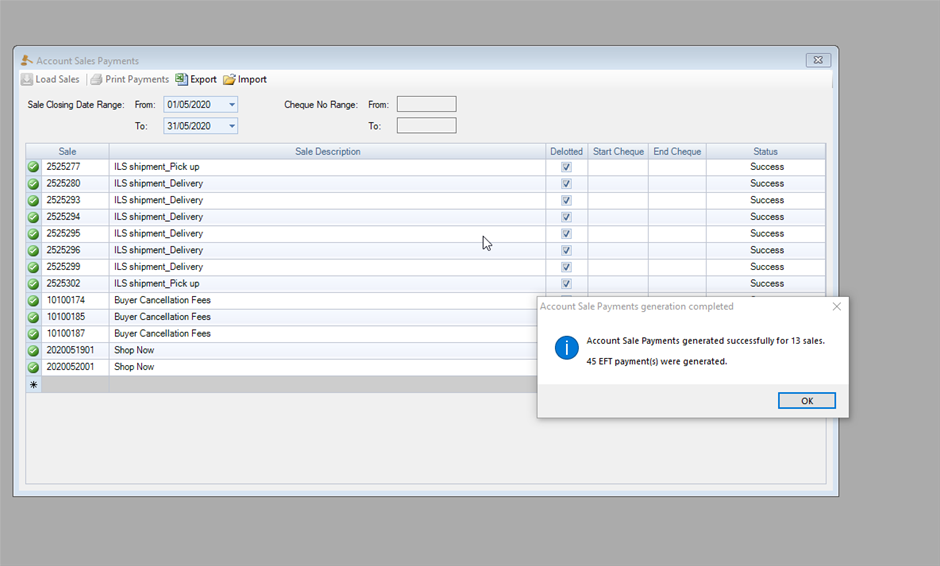Toggle Delotted checkbox for sale 2525294
Image resolution: width=940 pixels, height=566 pixels.
pos(566,217)
